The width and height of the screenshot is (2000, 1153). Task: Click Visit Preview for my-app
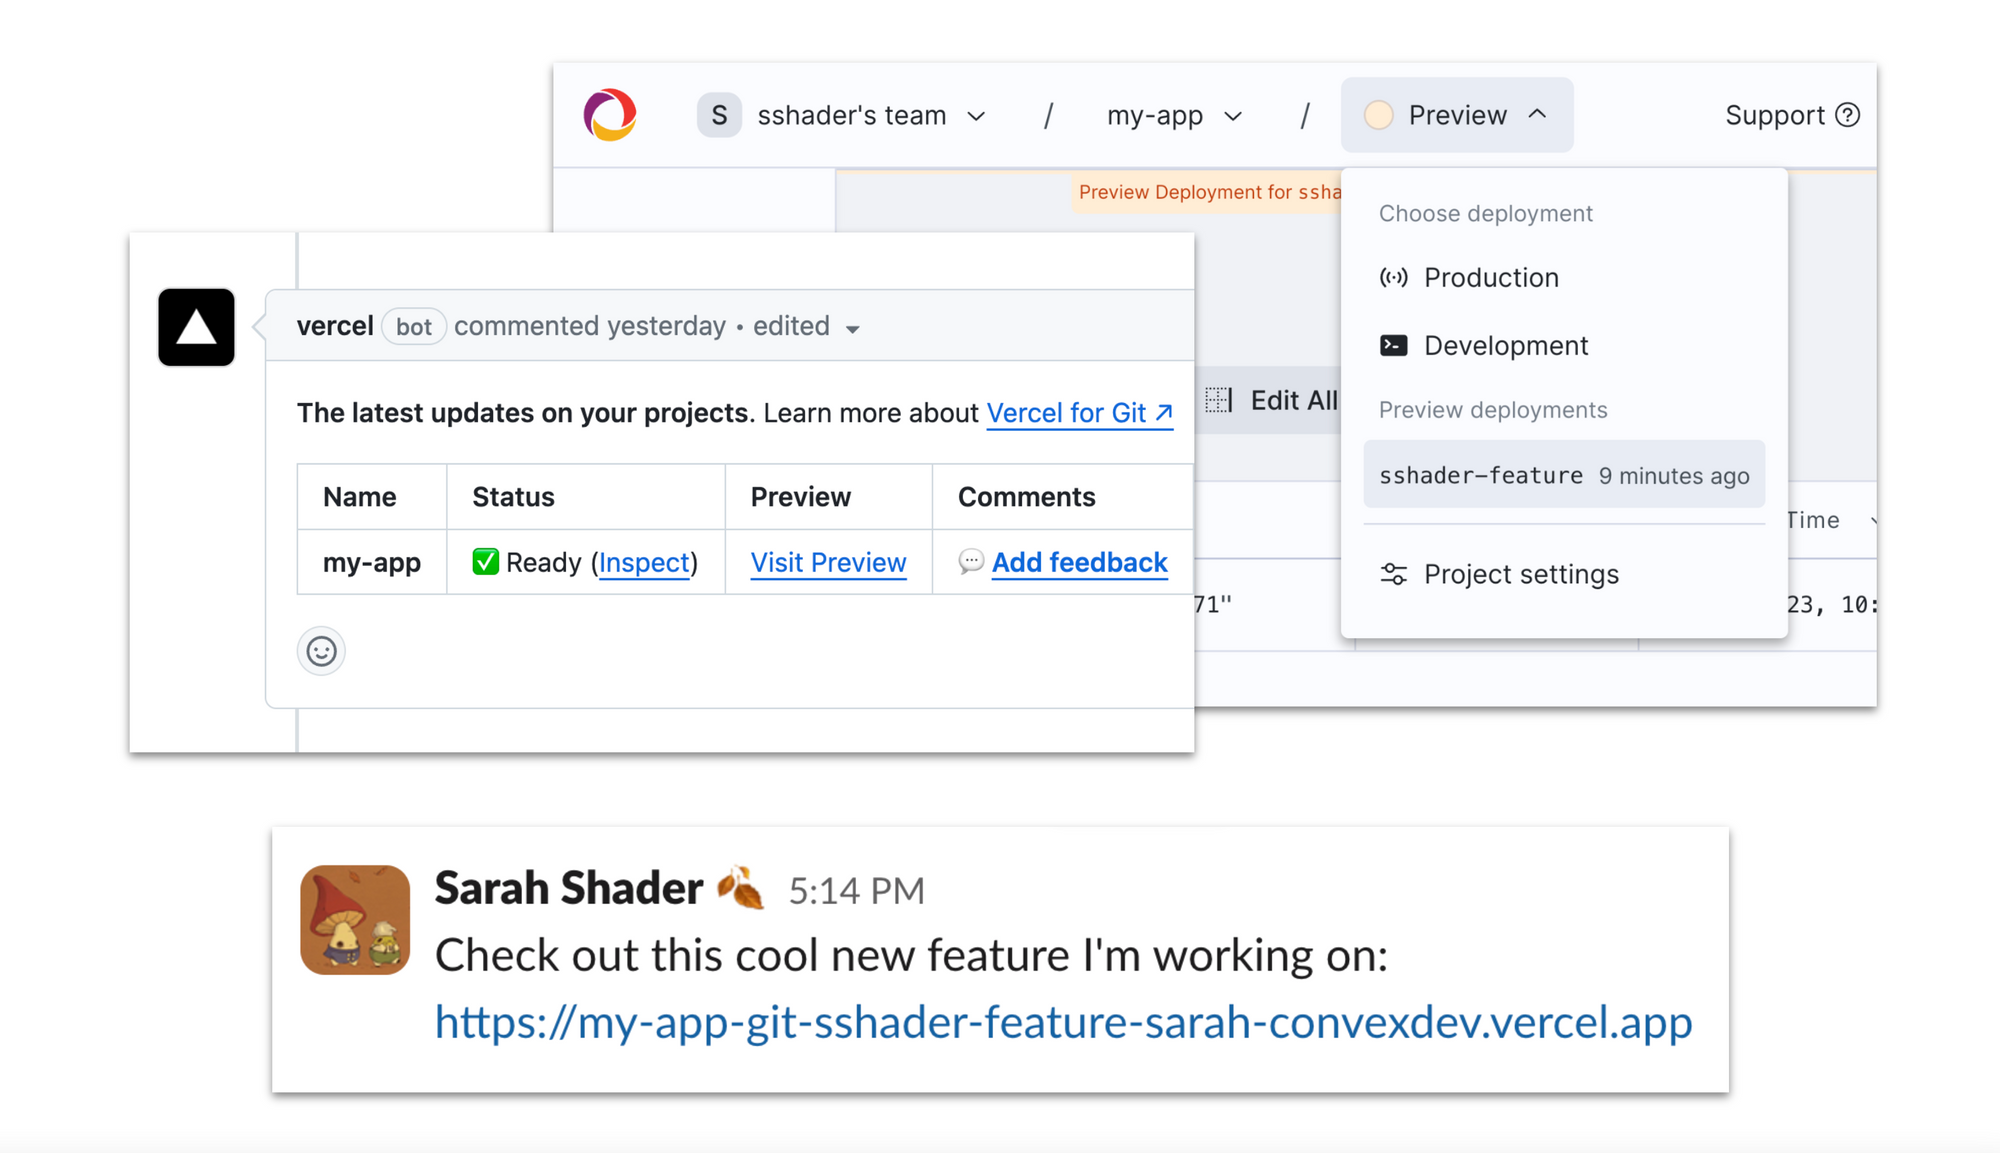coord(828,562)
